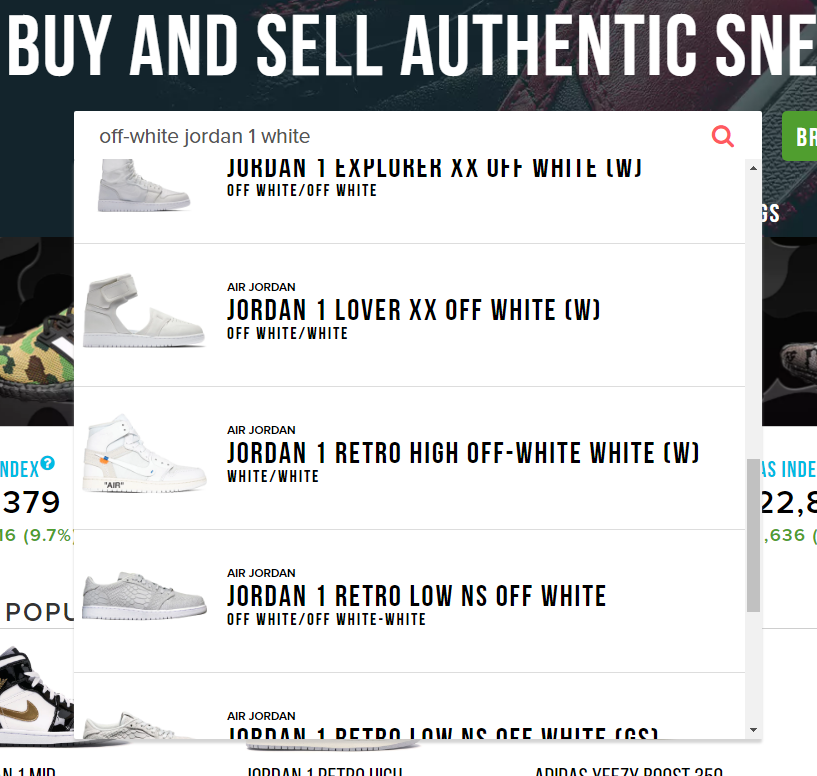Viewport: 817px width, 776px height.
Task: Click the question mark icon beside INDEX
Action: (47, 464)
